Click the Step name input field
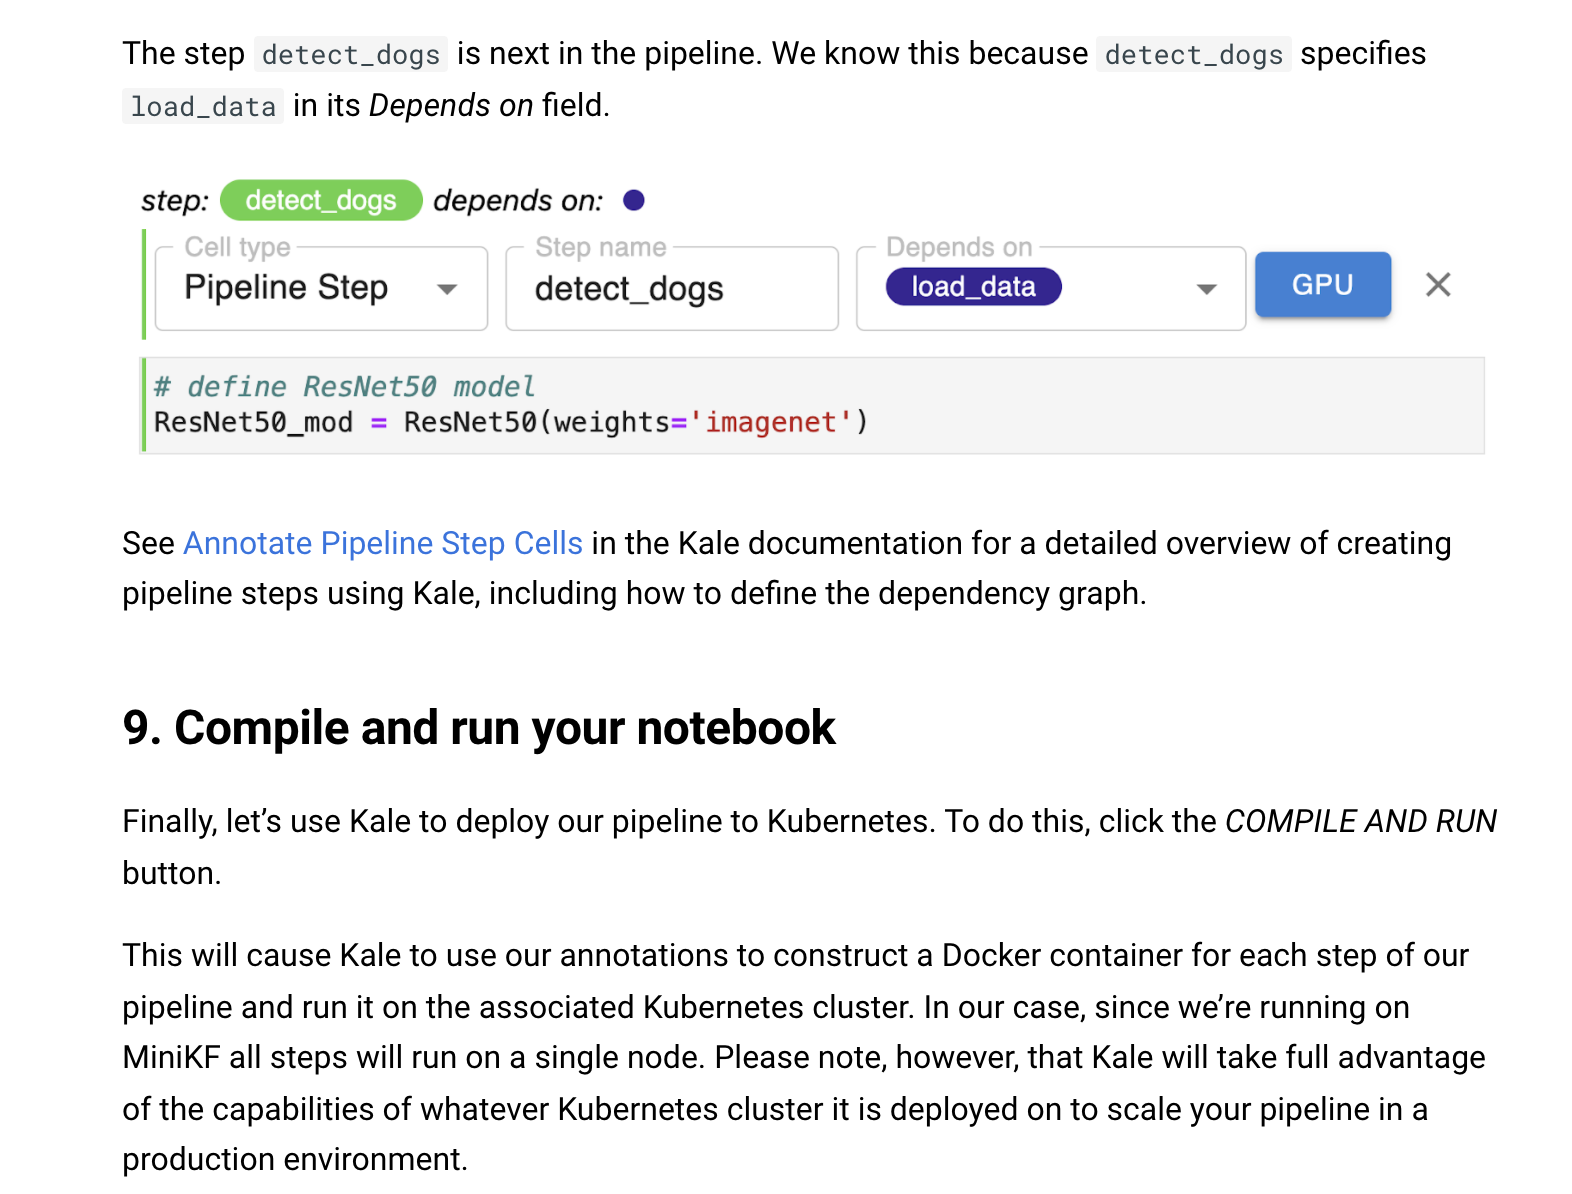This screenshot has width=1572, height=1194. [670, 289]
